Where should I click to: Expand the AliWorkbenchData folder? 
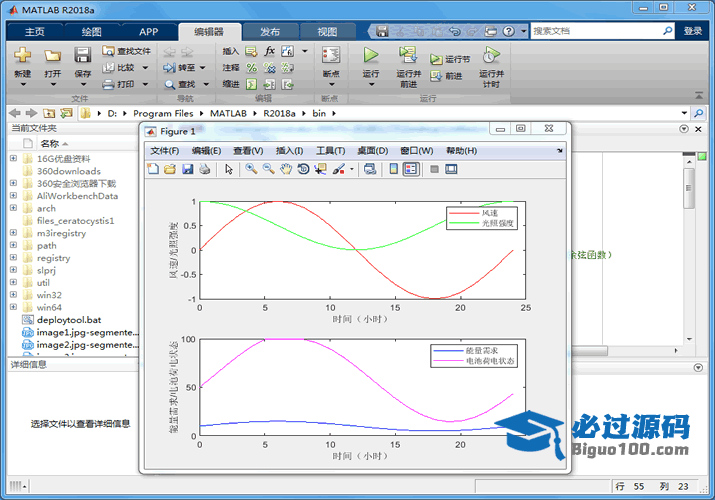click(13, 196)
